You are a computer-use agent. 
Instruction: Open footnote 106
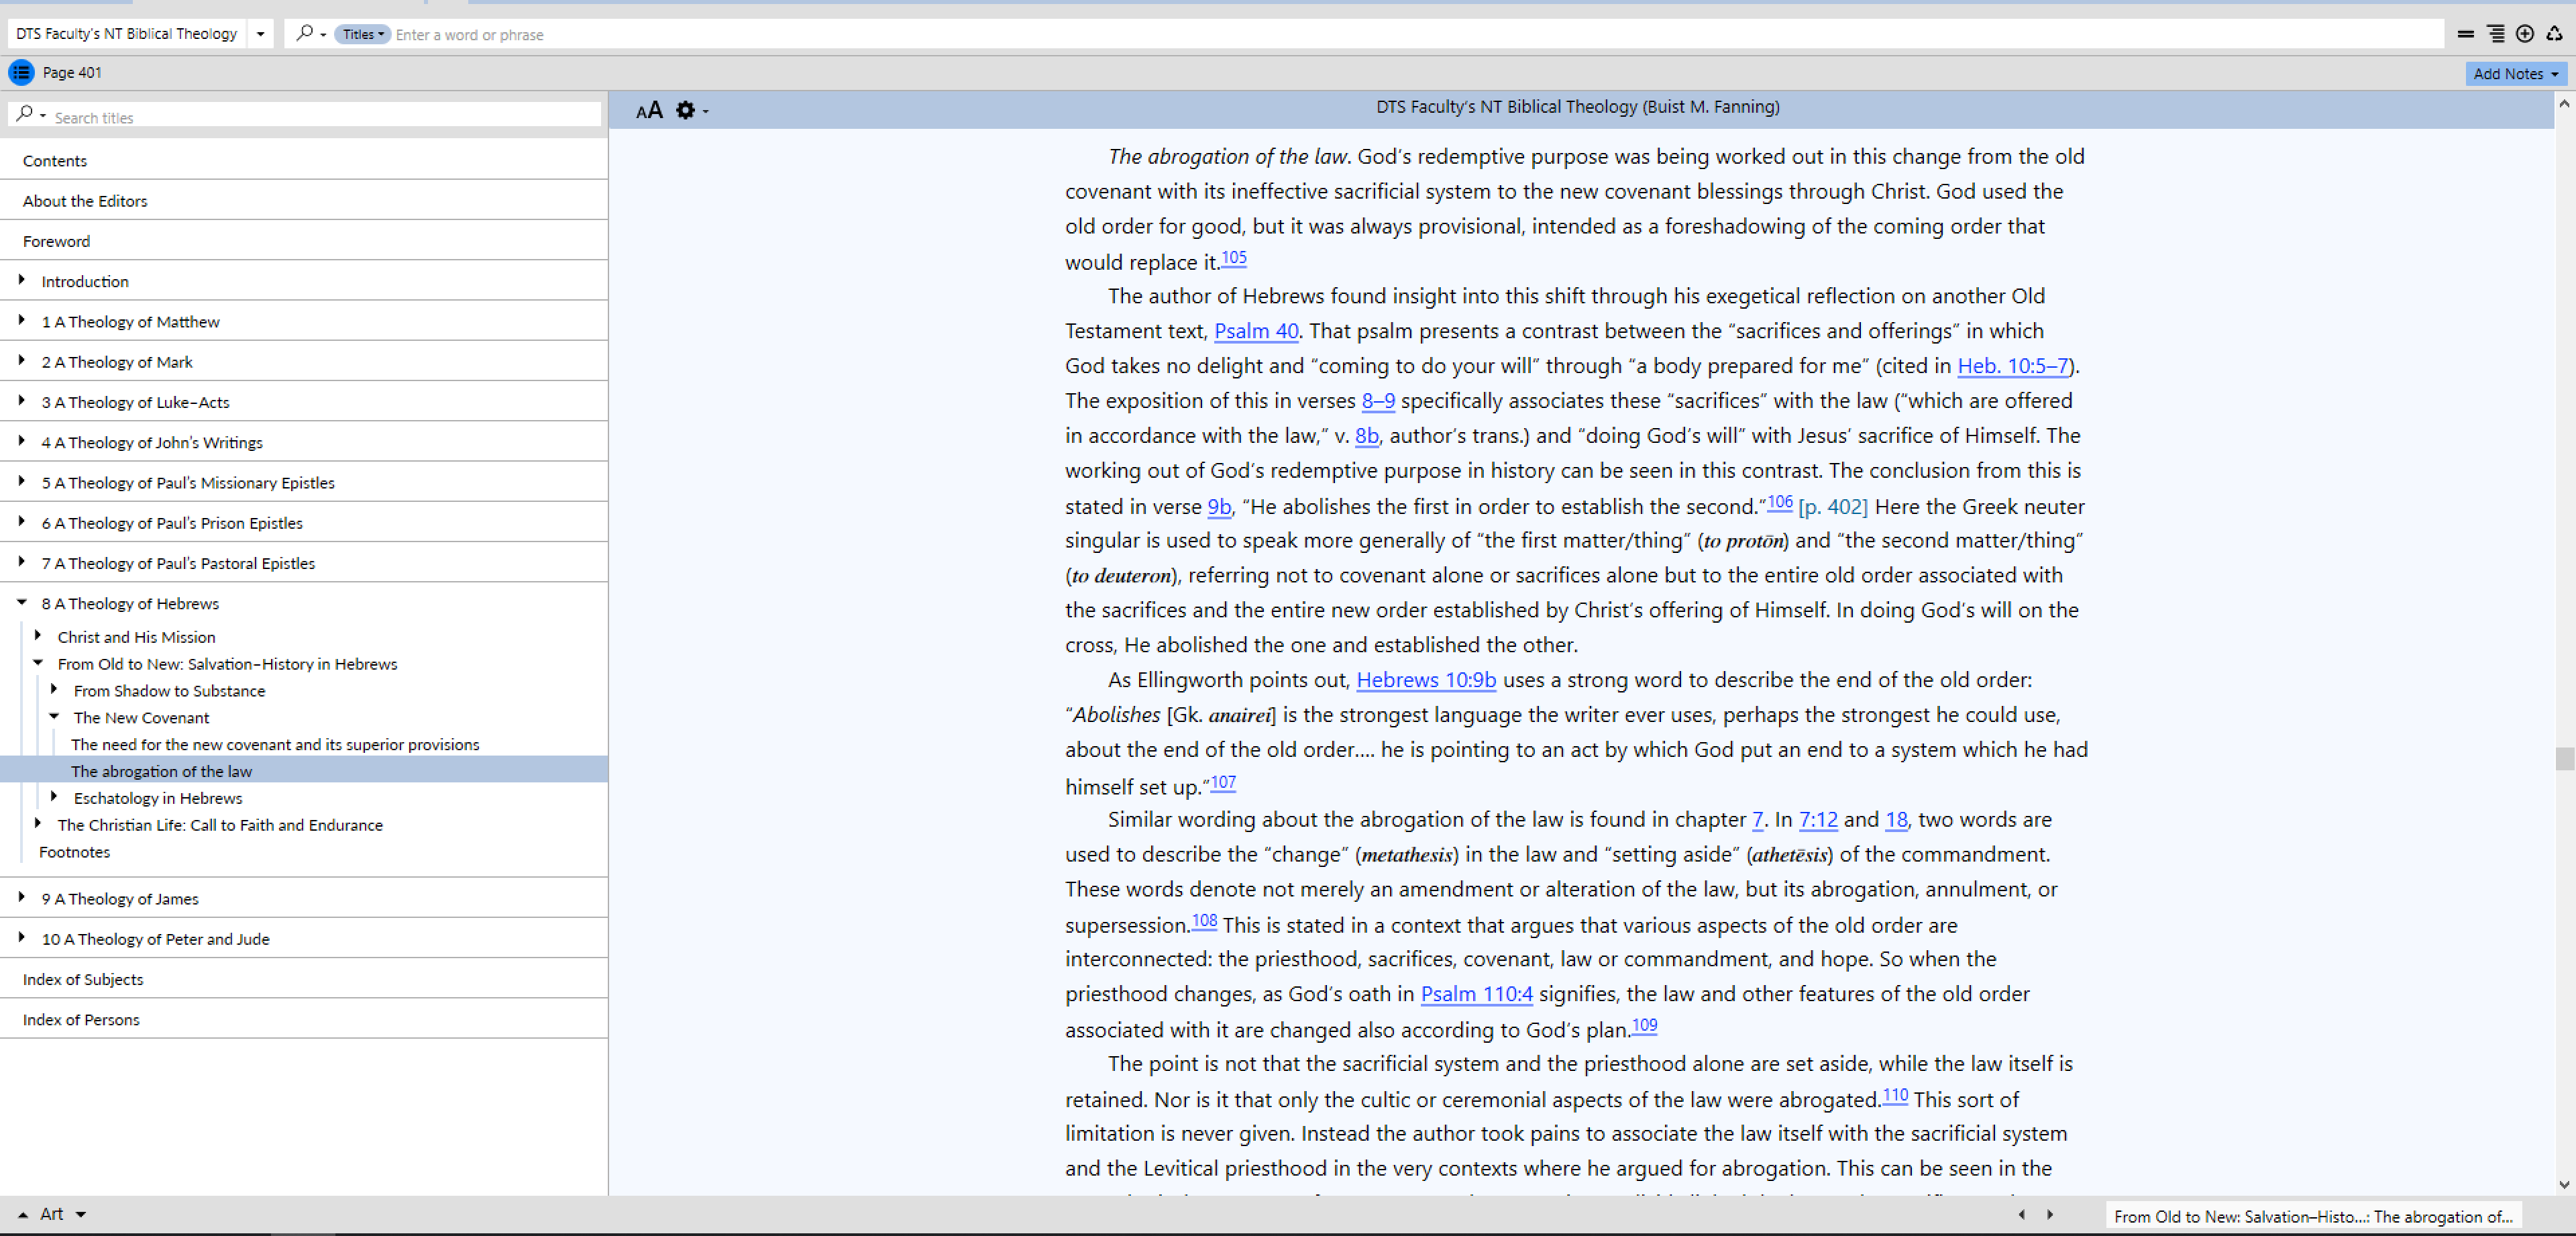1779,502
